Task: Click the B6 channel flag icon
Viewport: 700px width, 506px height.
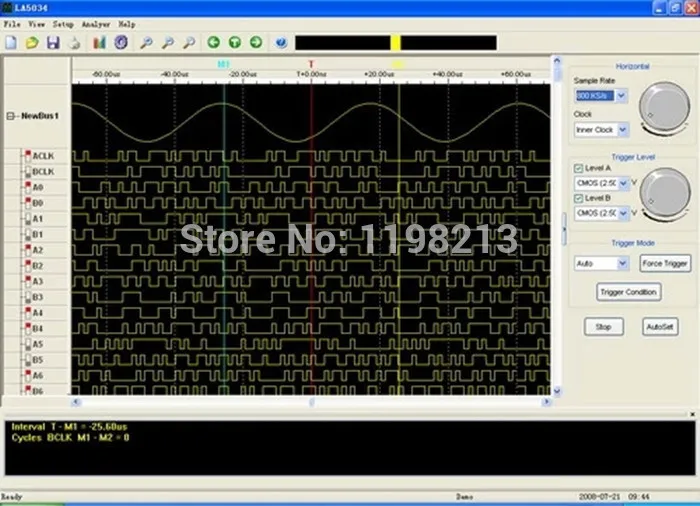Action: coord(28,390)
